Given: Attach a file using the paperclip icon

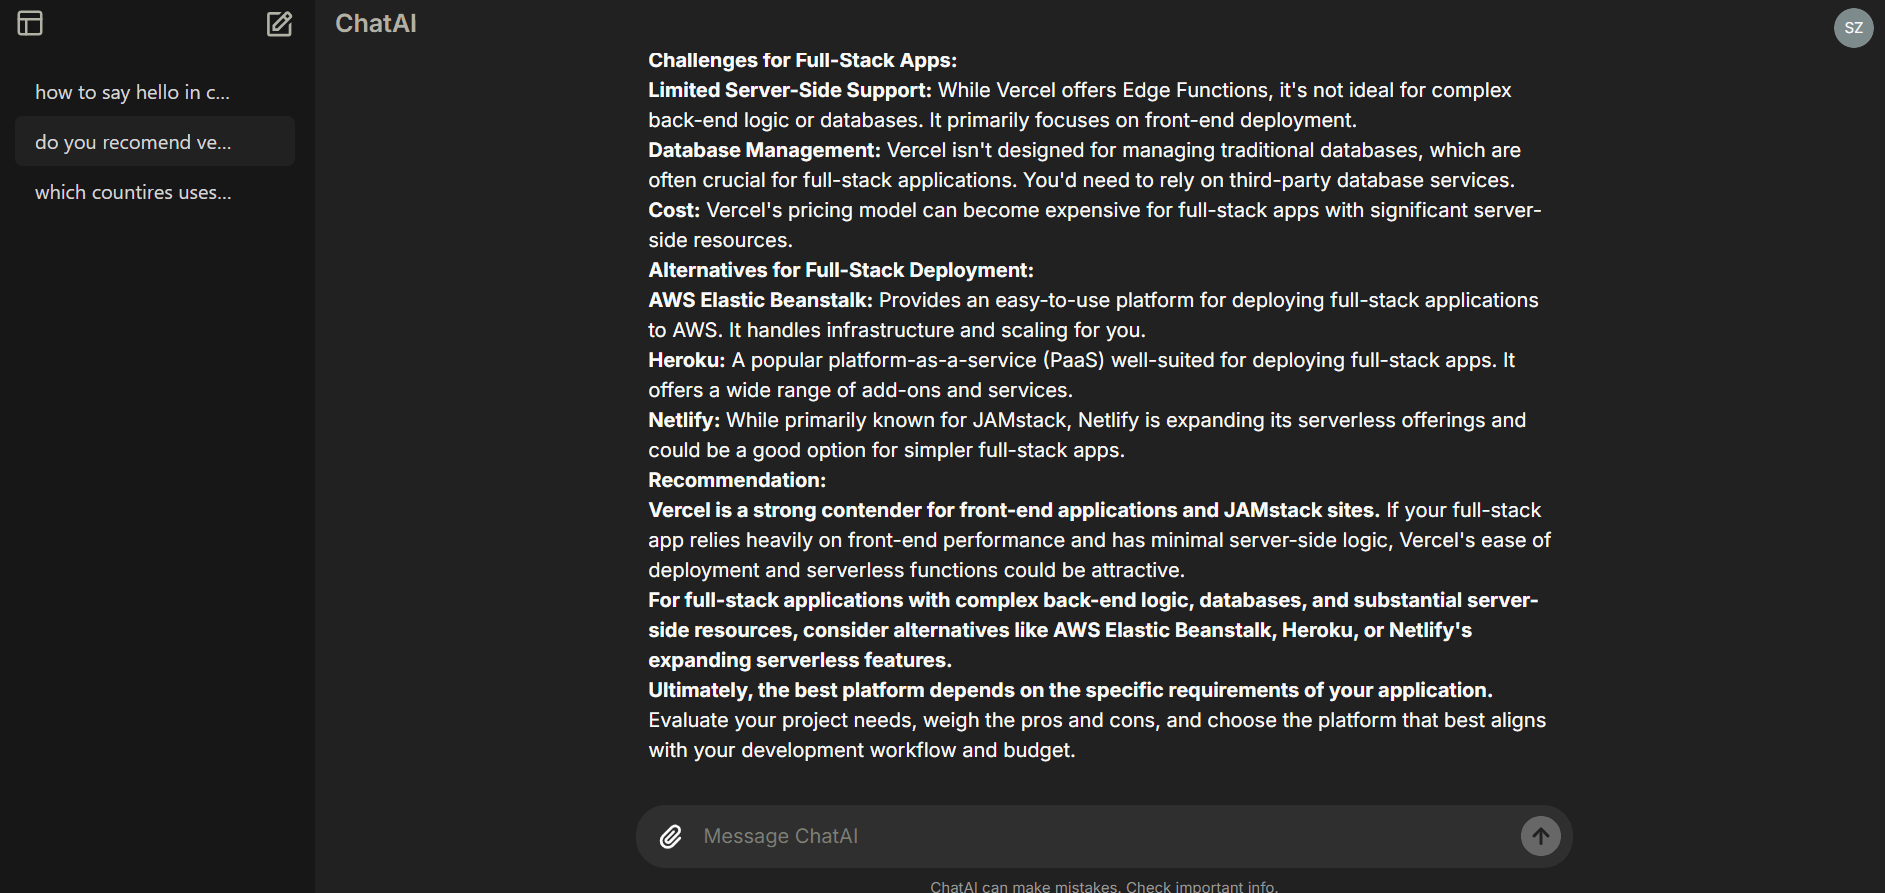Looking at the screenshot, I should tap(671, 836).
